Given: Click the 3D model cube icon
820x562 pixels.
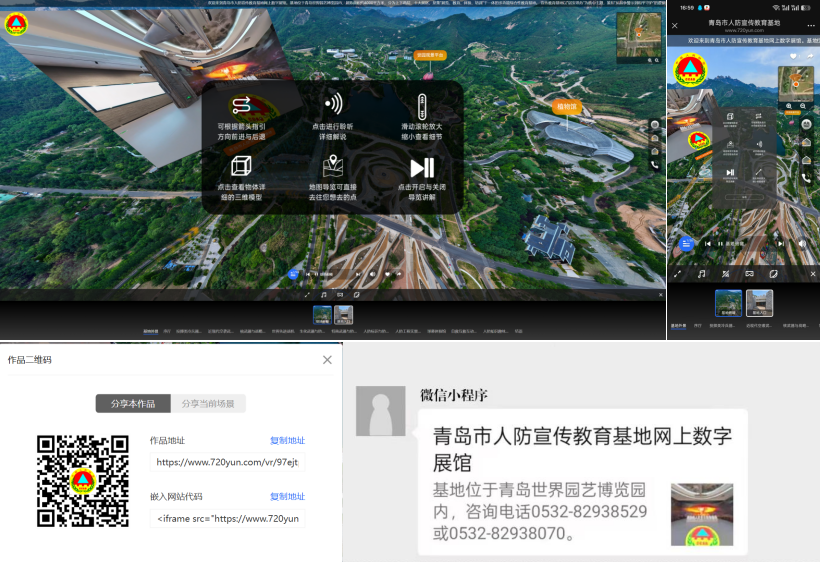Looking at the screenshot, I should pyautogui.click(x=241, y=166).
